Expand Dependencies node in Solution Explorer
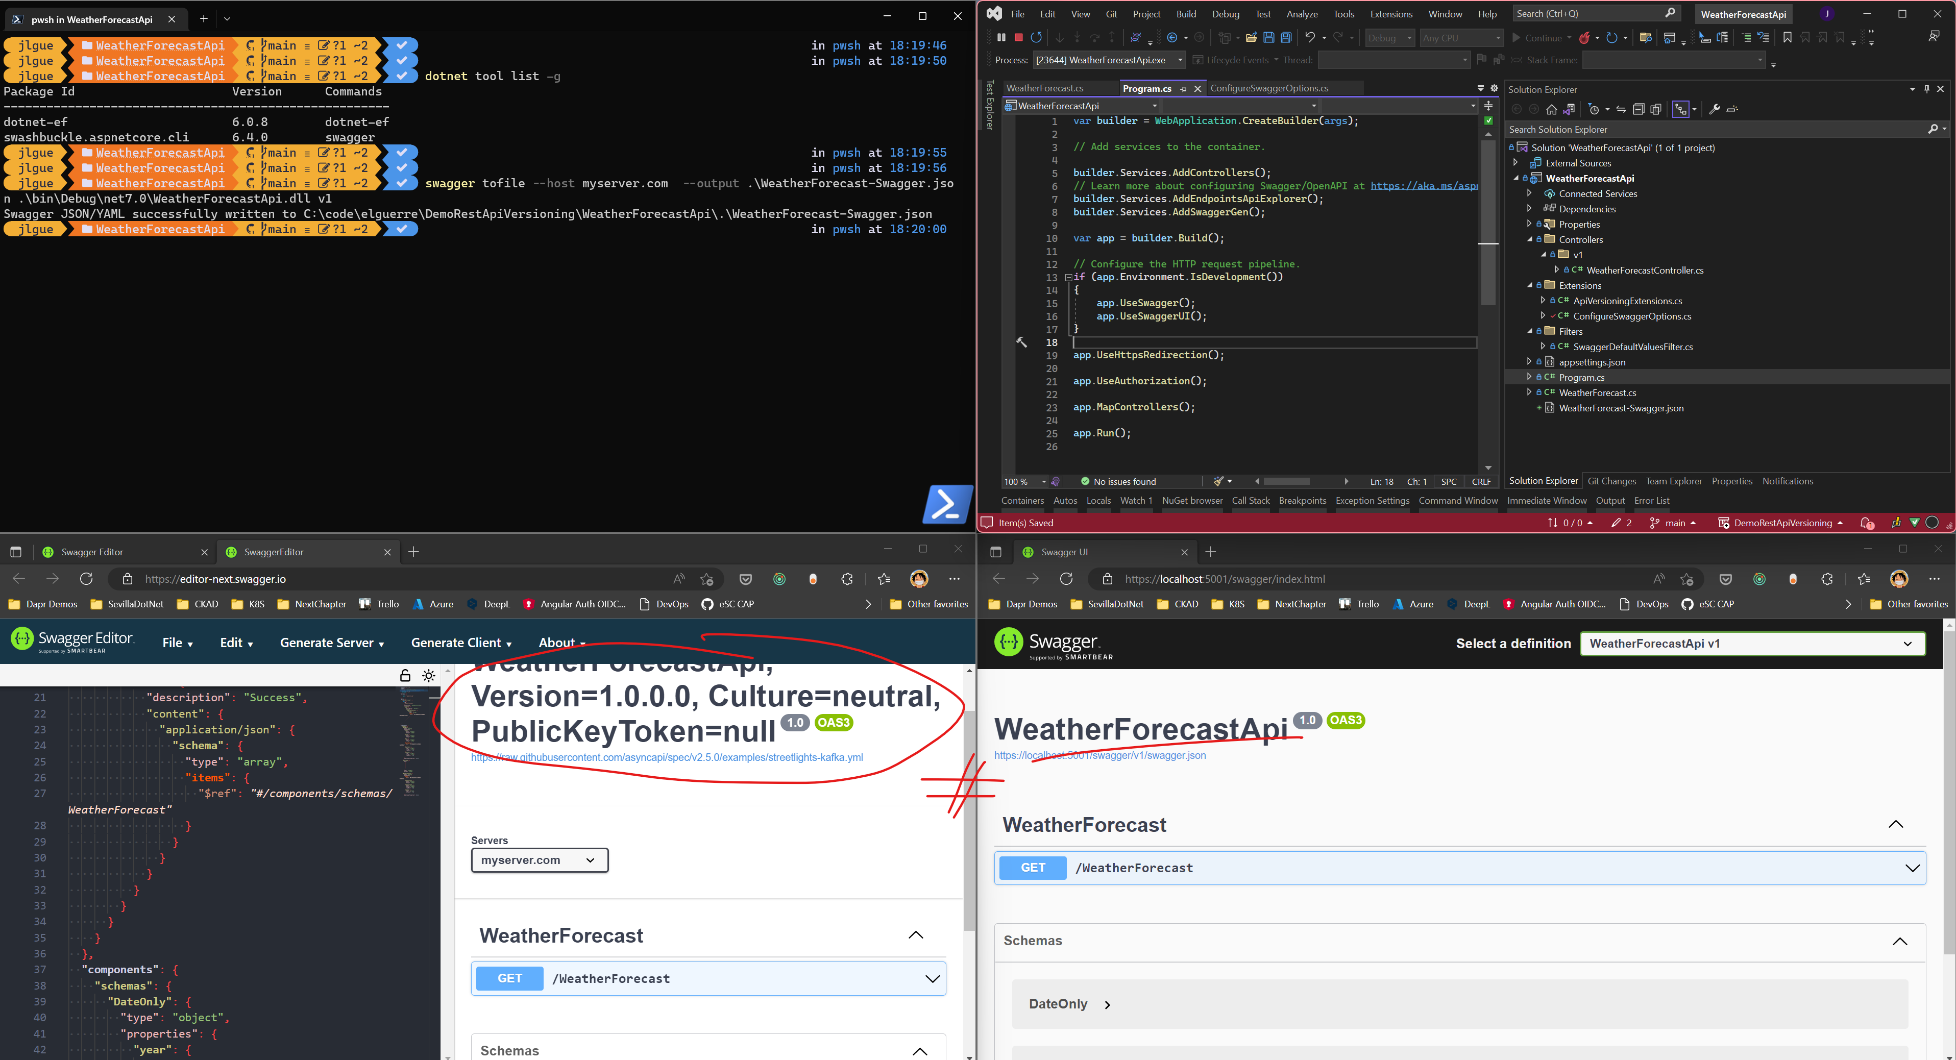Viewport: 1956px width, 1060px height. (1529, 209)
